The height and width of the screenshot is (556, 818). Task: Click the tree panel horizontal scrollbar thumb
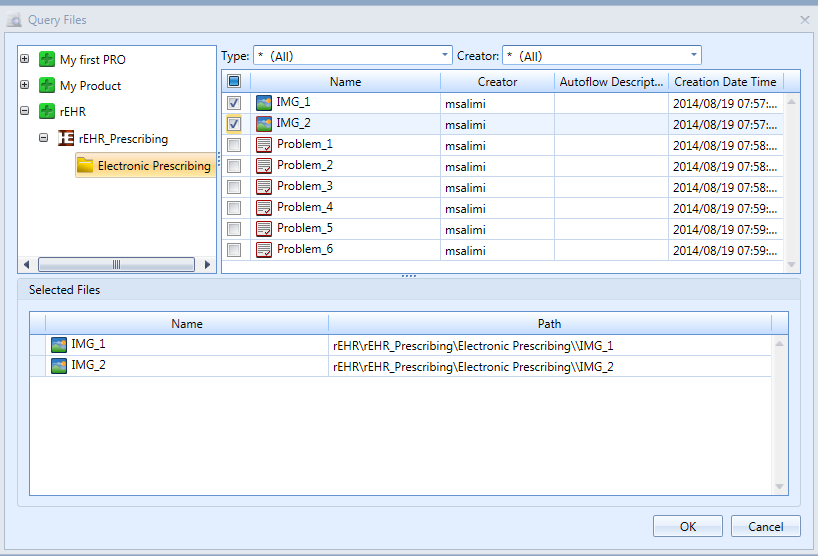pyautogui.click(x=116, y=265)
